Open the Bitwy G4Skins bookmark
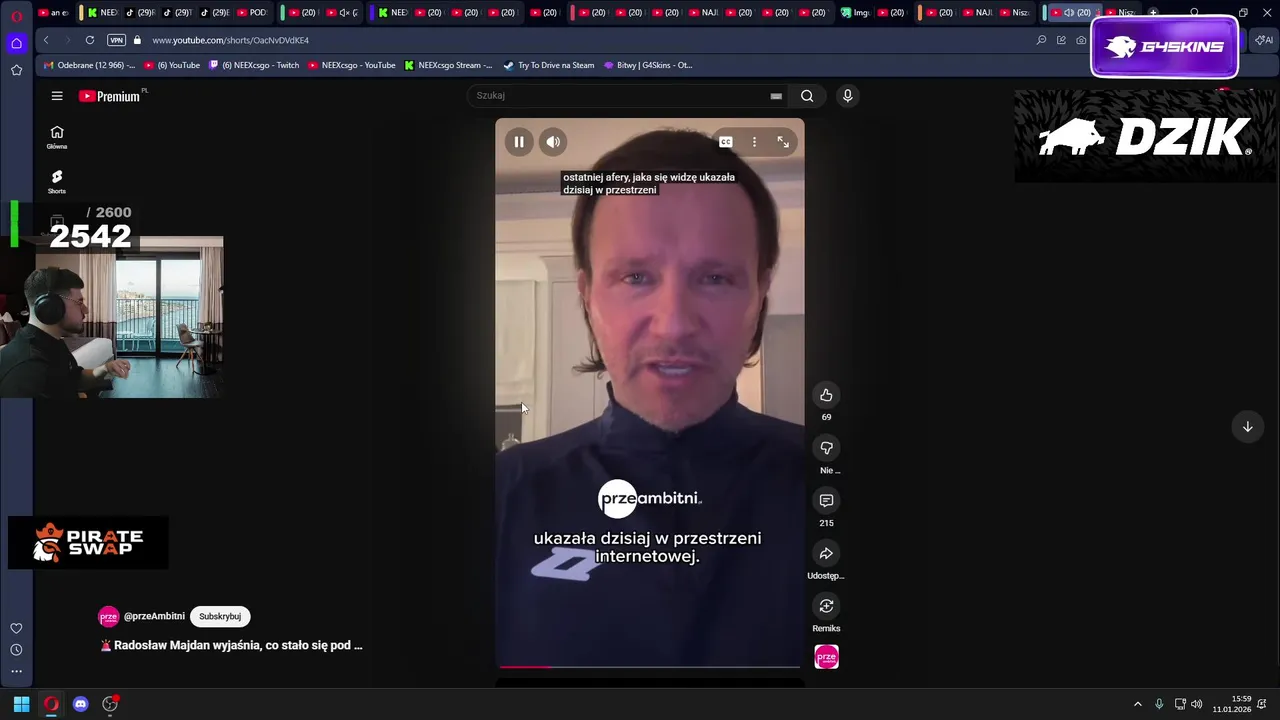The height and width of the screenshot is (720, 1280). click(648, 65)
